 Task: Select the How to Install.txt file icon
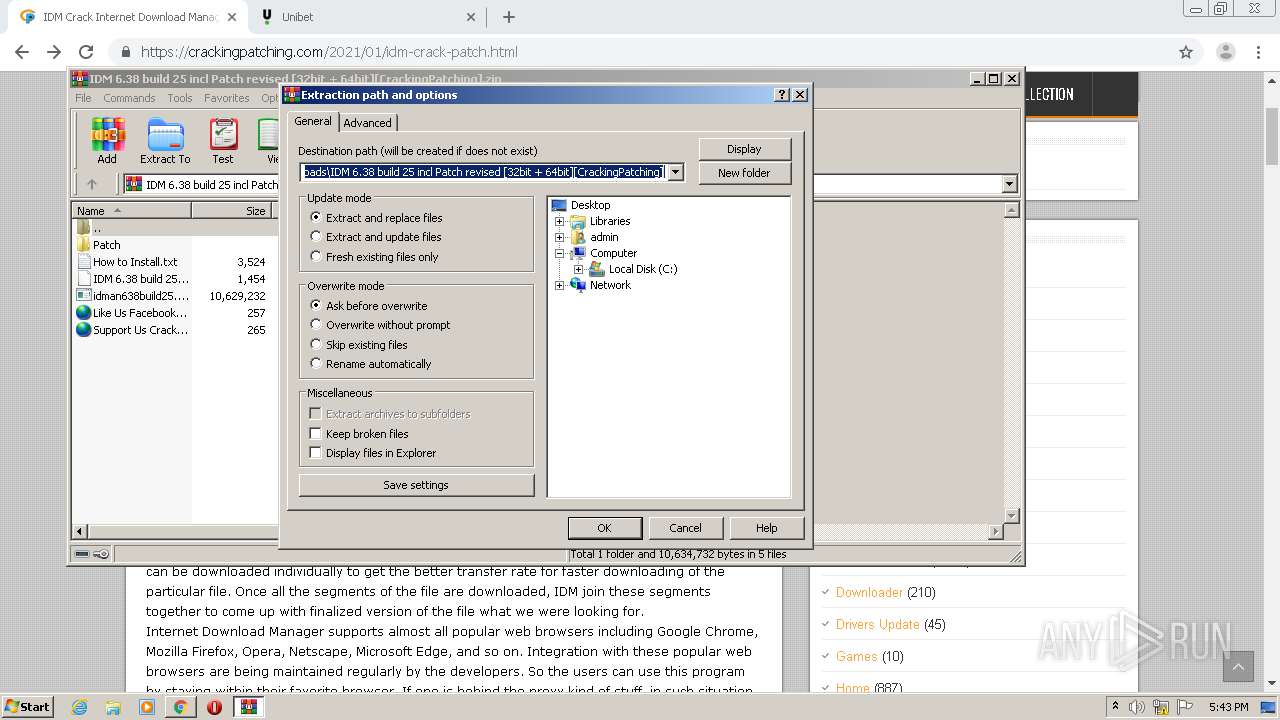[84, 262]
